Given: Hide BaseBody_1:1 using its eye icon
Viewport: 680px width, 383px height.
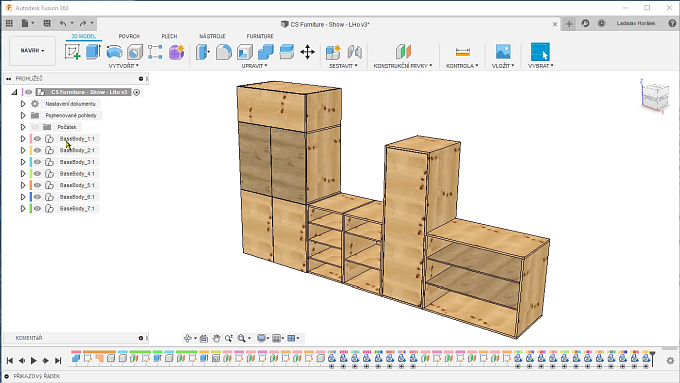Looking at the screenshot, I should click(38, 139).
